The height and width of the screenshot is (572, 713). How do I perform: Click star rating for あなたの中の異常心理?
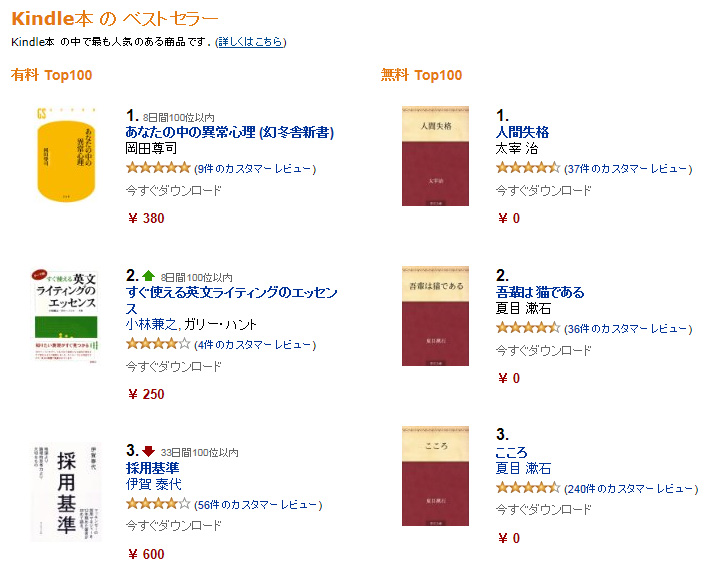click(x=158, y=168)
